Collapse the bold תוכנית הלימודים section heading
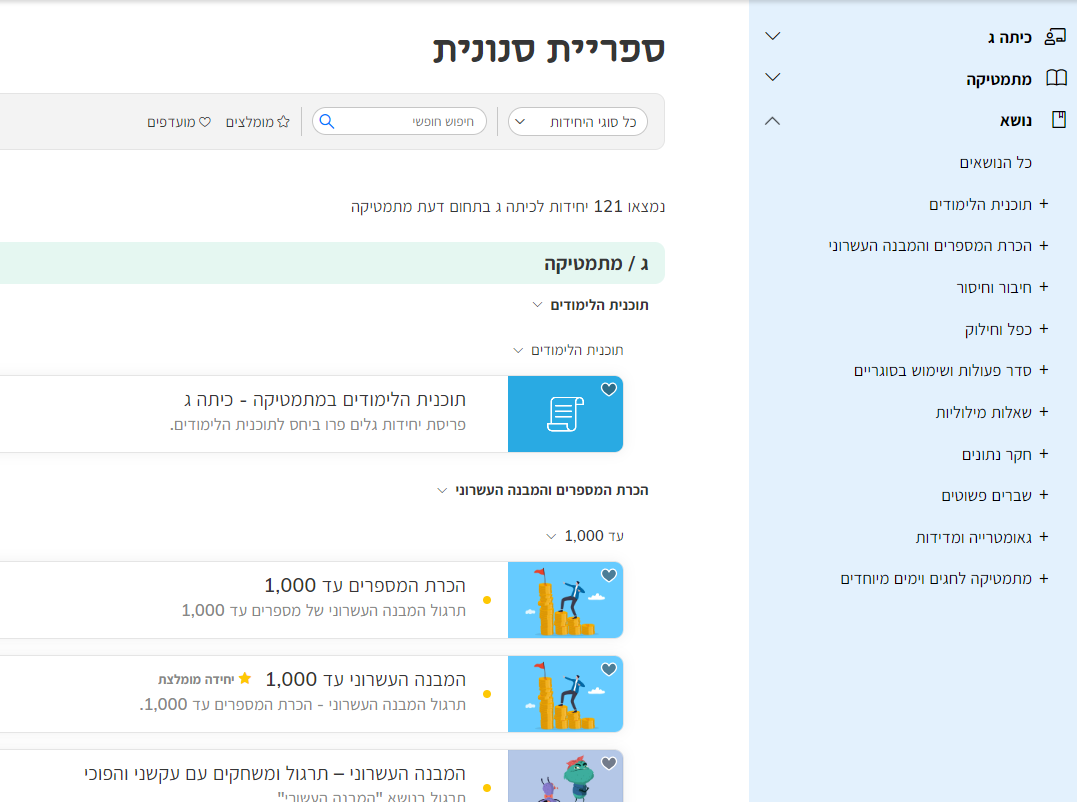This screenshot has width=1077, height=802. (x=599, y=305)
